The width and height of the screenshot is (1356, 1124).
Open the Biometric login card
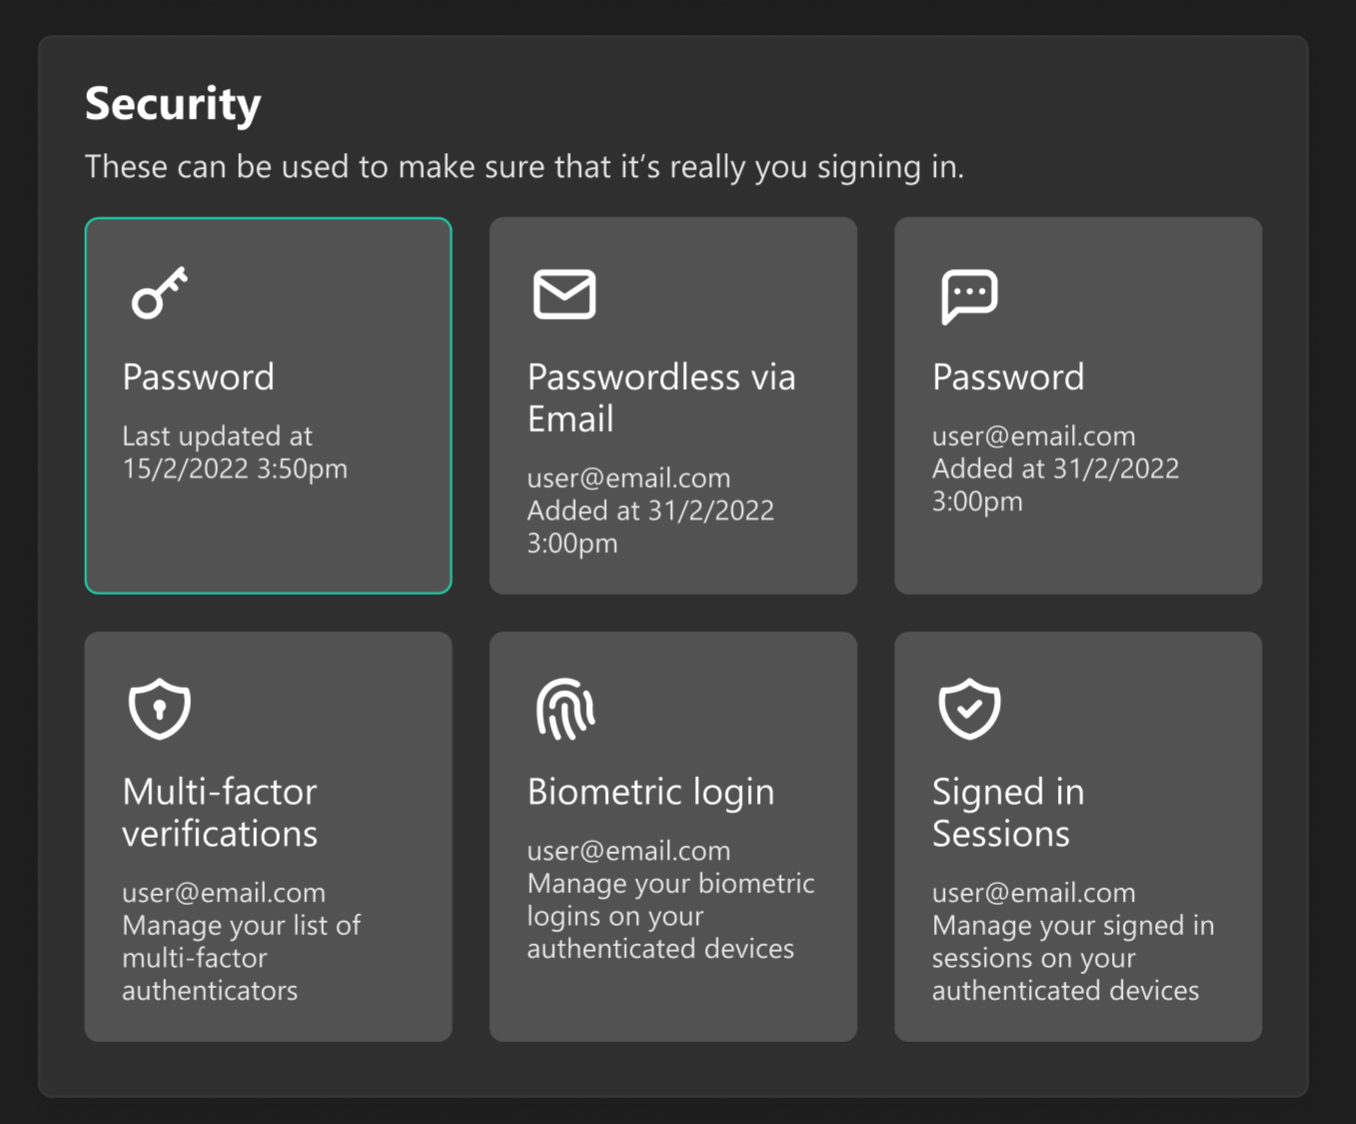pos(672,837)
